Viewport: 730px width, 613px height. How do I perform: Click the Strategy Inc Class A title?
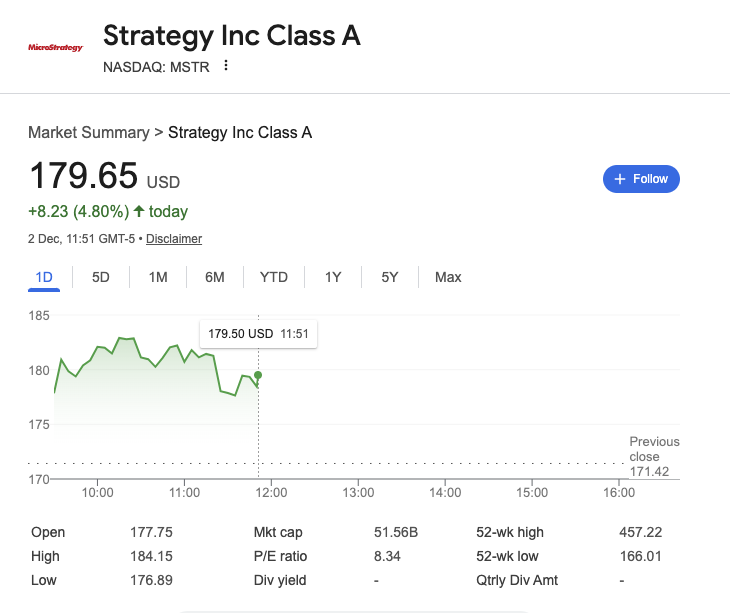(x=232, y=35)
